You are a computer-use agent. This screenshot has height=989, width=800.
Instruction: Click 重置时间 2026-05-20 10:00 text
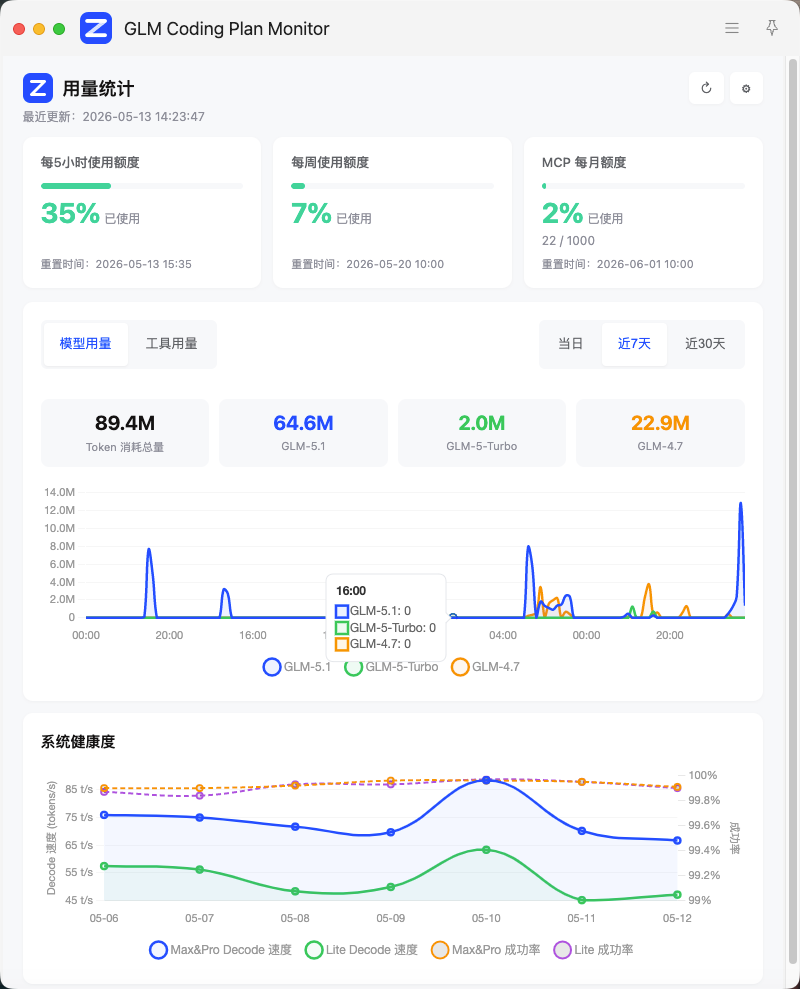367,264
